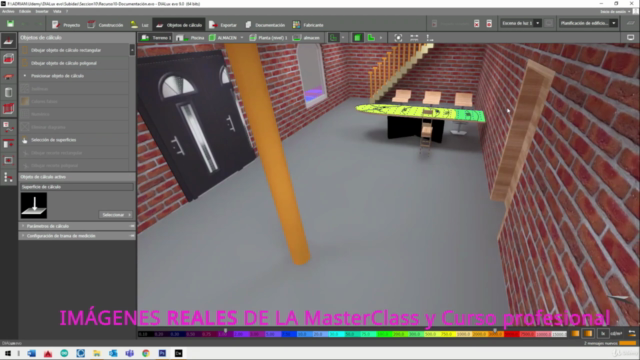Screen dimensions: 640x360
Task: Click the red dot calculation icon
Action: pos(489,24)
